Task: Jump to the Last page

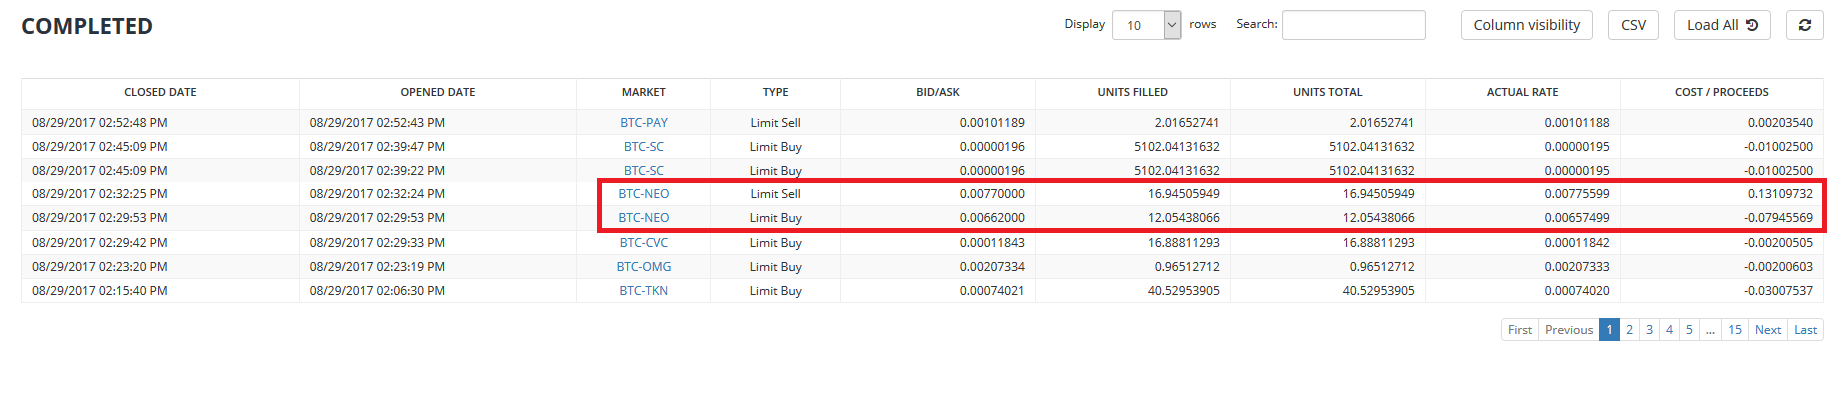Action: pyautogui.click(x=1805, y=330)
